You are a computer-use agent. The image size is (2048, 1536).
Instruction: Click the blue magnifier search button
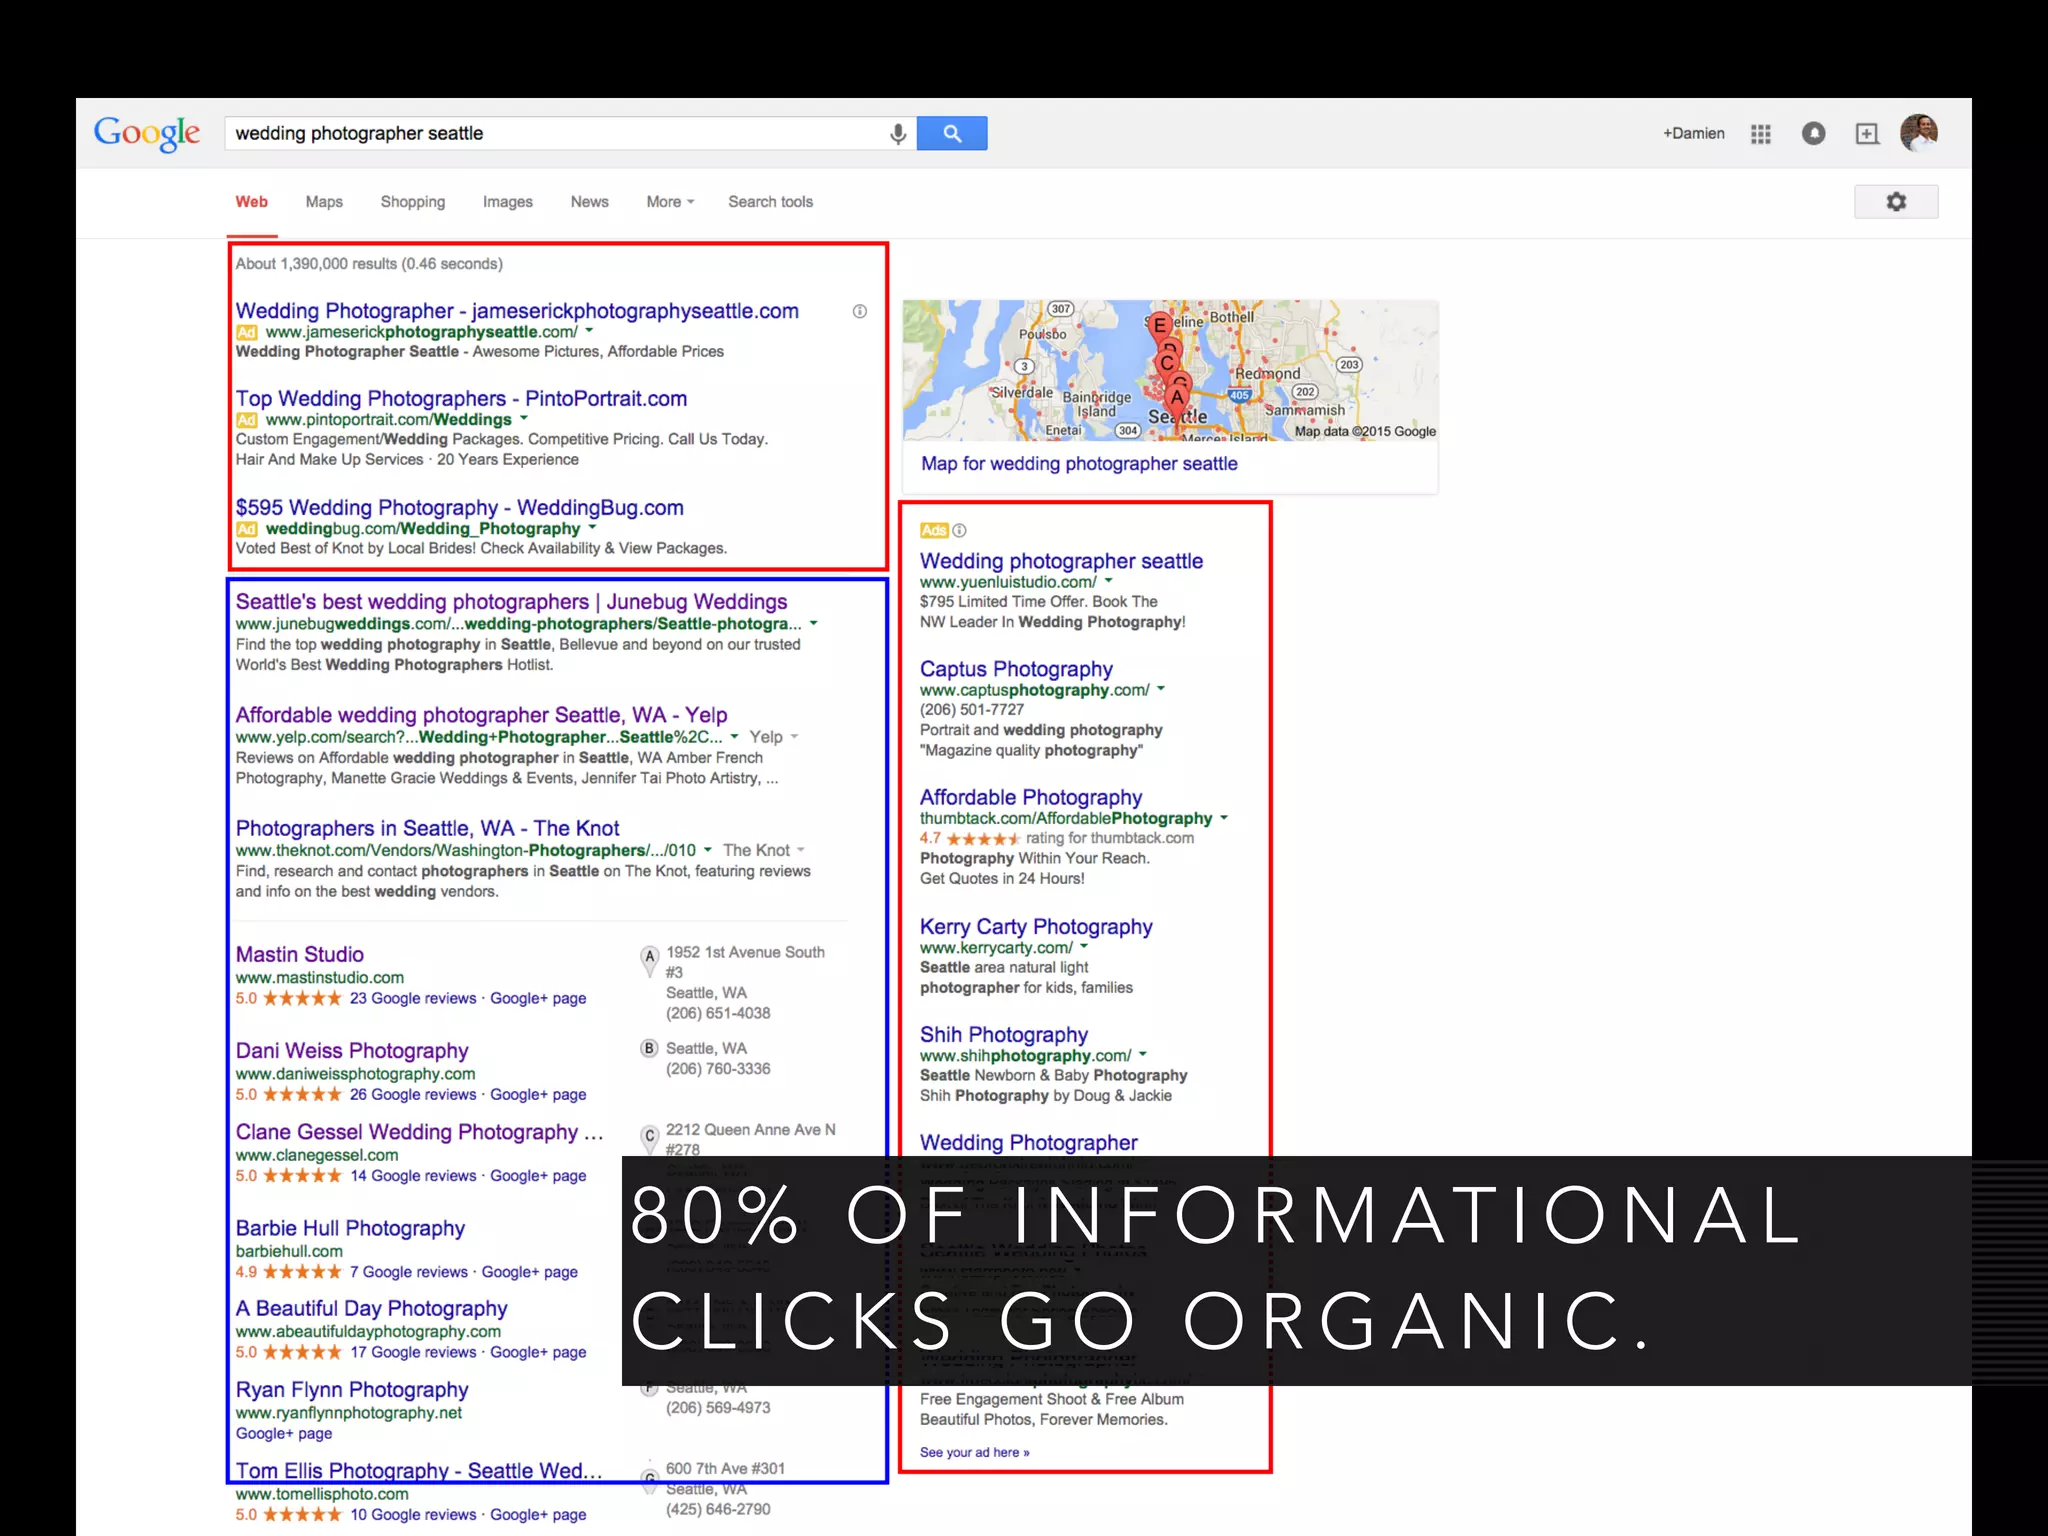pos(951,134)
